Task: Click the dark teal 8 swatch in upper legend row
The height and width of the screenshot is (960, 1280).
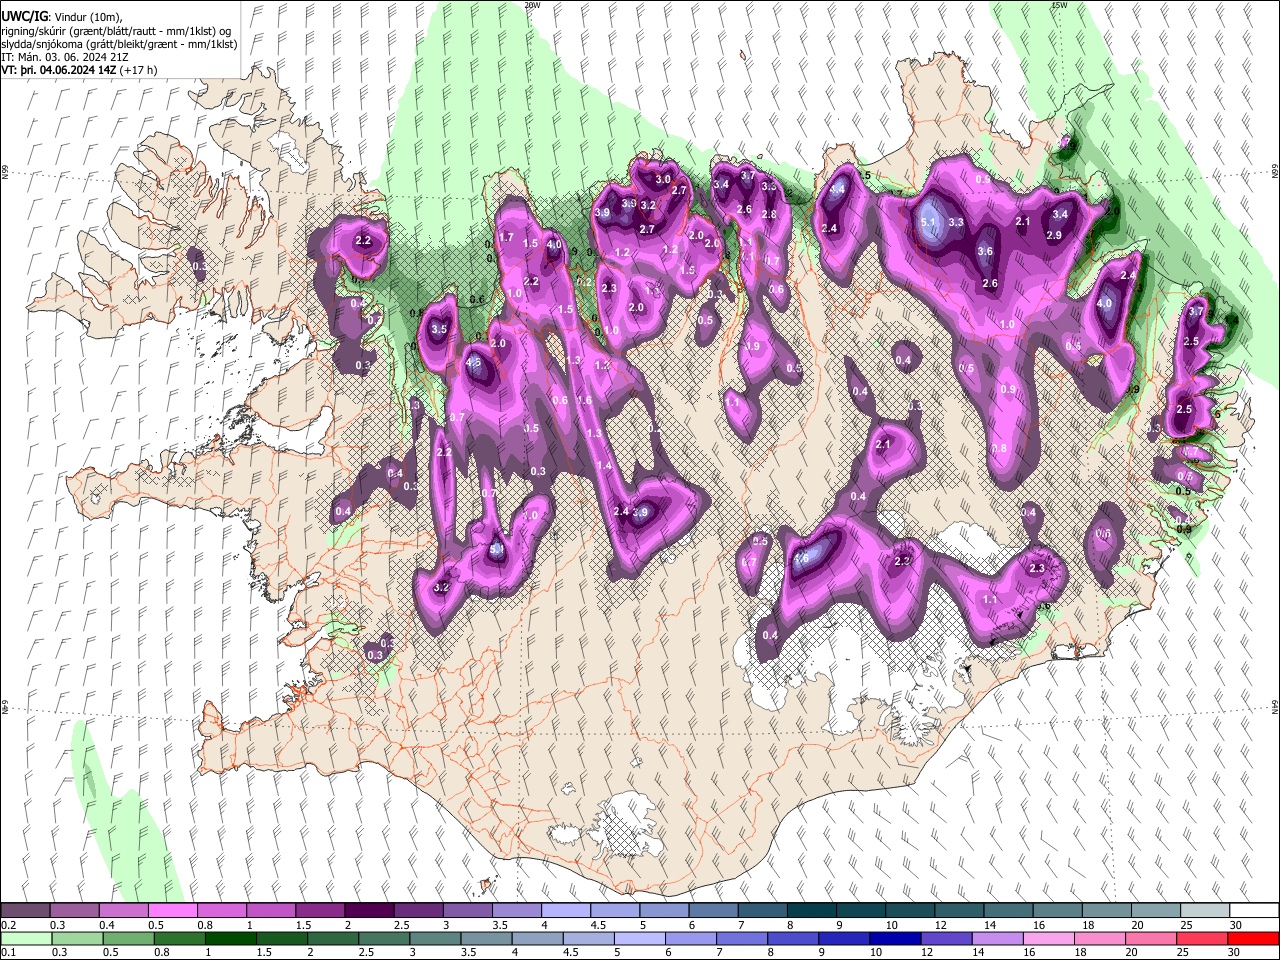Action: point(811,911)
